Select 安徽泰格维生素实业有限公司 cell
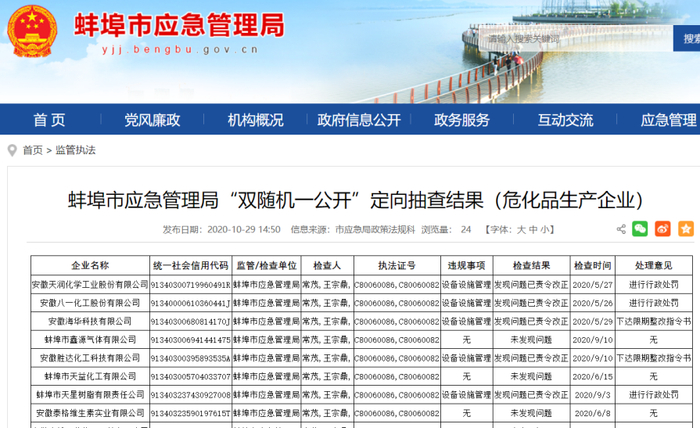This screenshot has height=428, width=700. 90,413
